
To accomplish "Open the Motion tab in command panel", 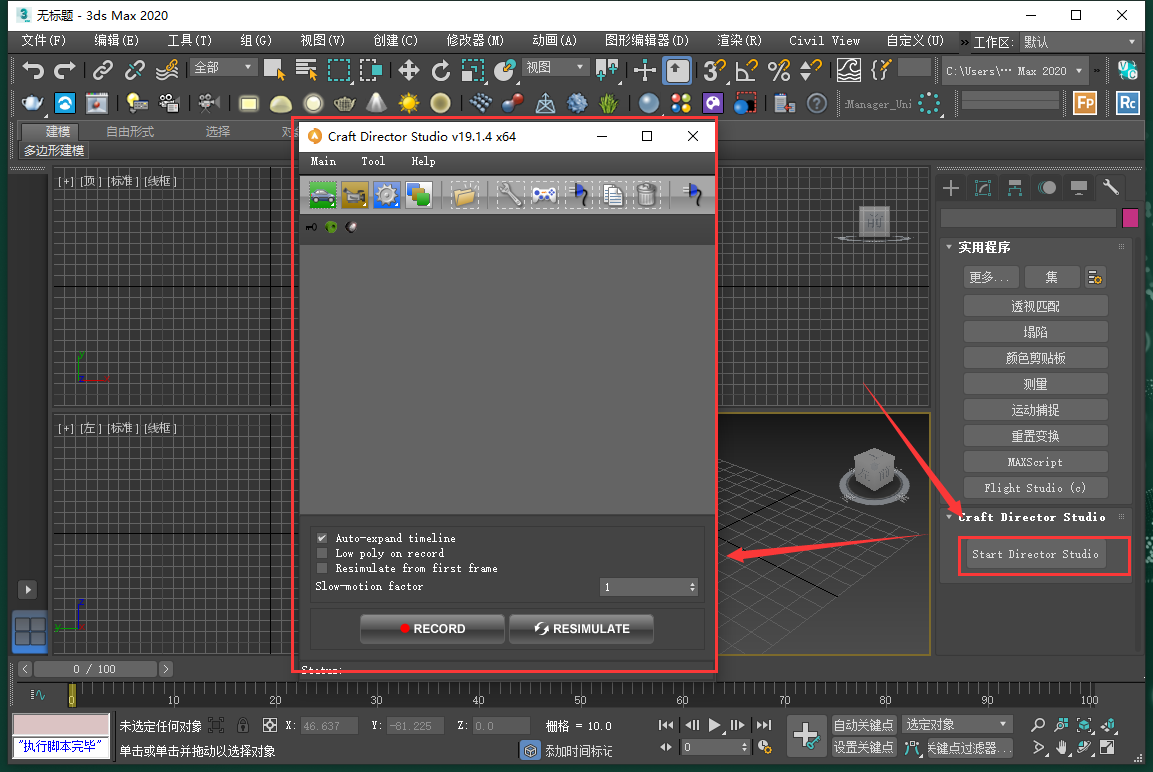I will click(1047, 188).
